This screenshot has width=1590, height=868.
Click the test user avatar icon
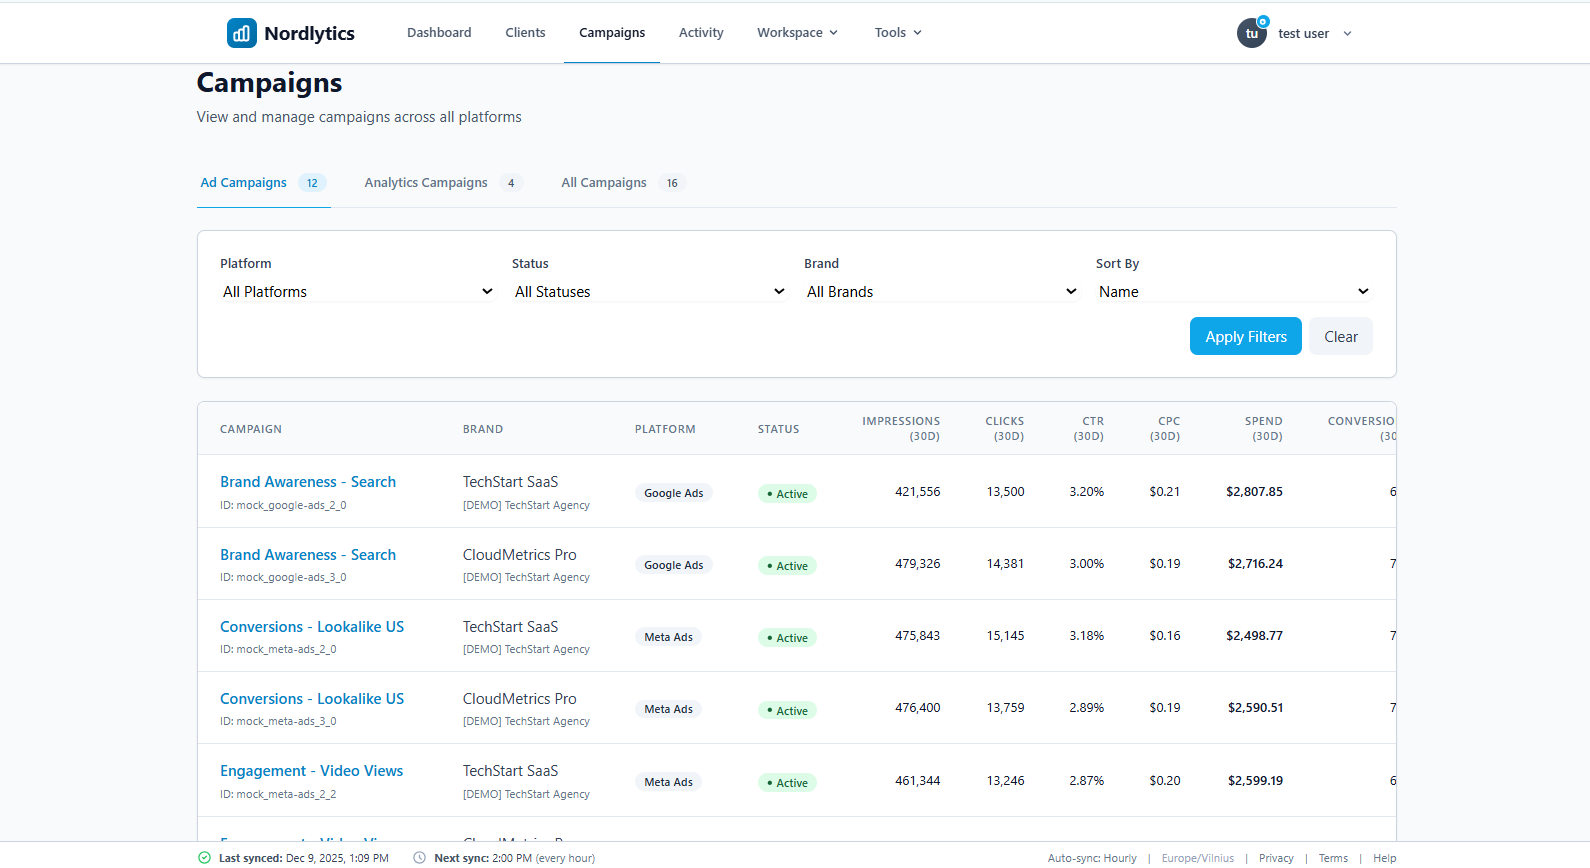[1251, 33]
